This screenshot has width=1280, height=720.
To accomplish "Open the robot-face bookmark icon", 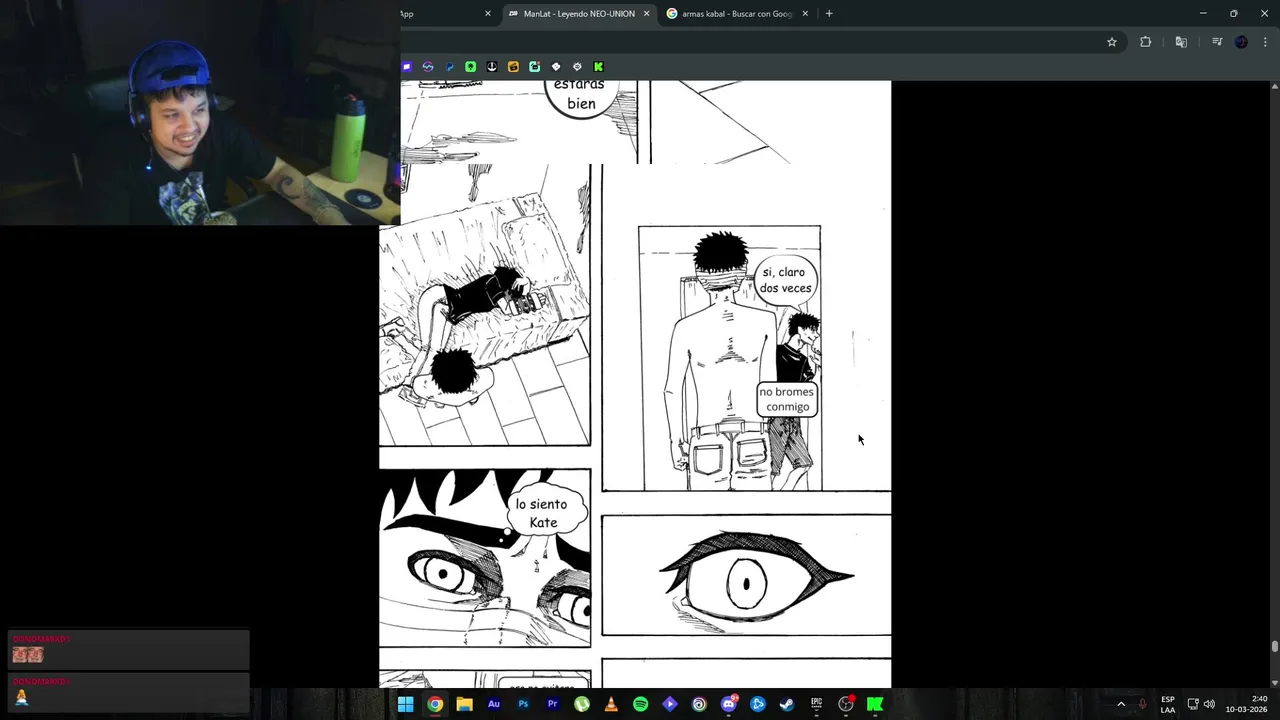I will click(577, 67).
